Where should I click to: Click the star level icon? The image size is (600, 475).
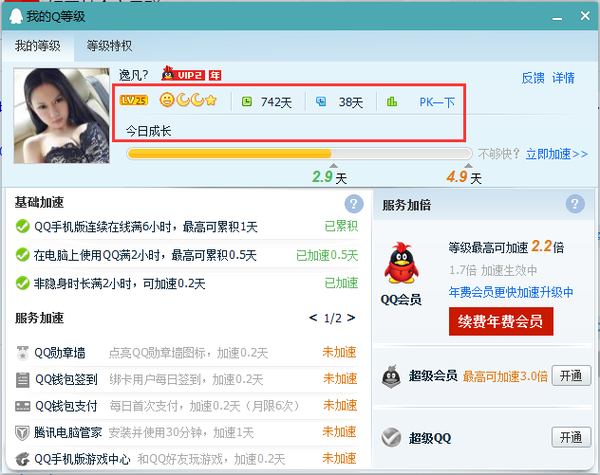click(211, 101)
